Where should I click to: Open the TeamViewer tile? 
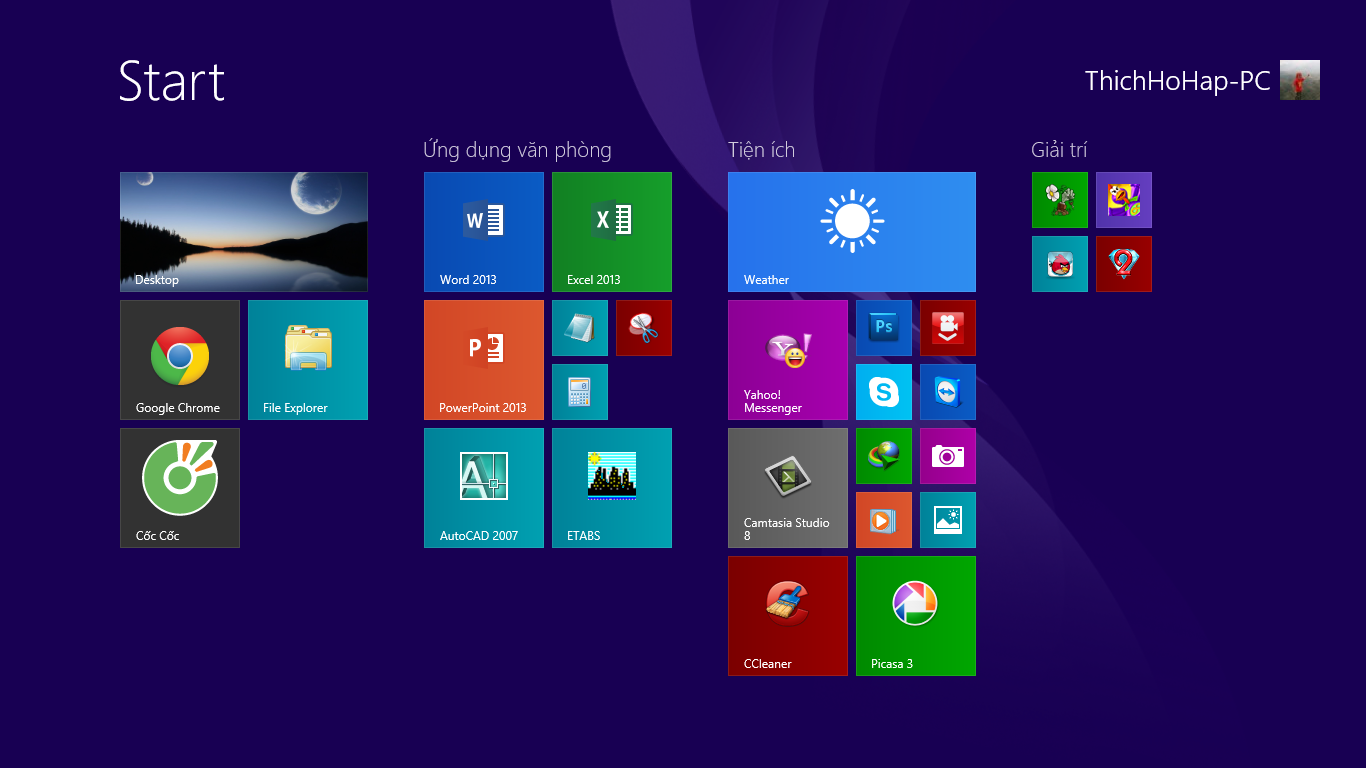point(948,392)
